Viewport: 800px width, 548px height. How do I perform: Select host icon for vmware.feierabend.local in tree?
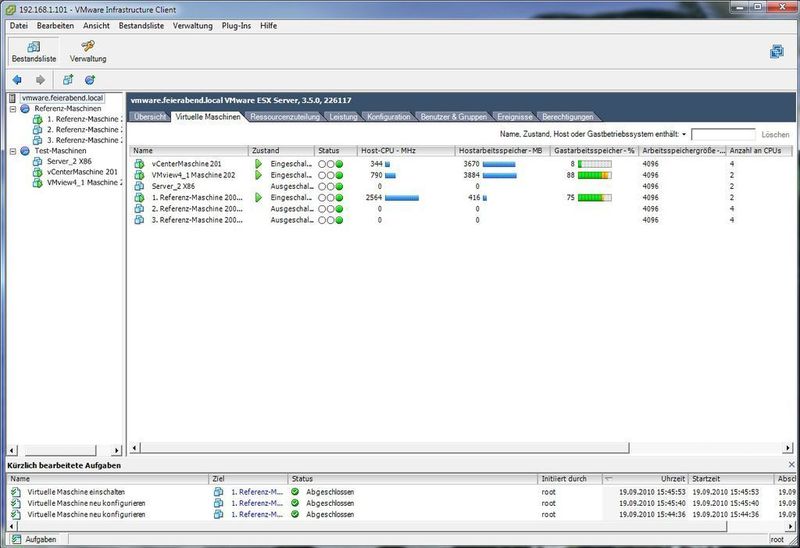13,98
